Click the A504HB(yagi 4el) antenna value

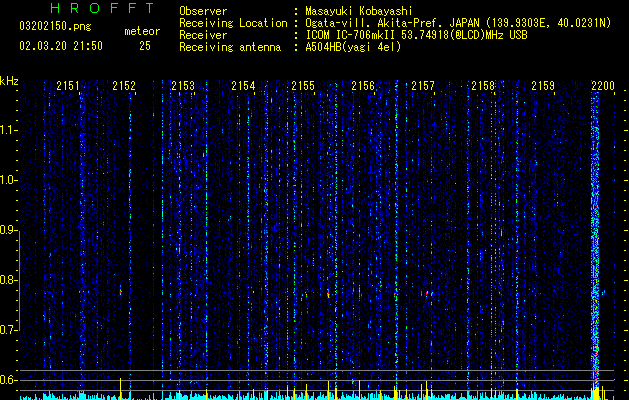point(353,47)
